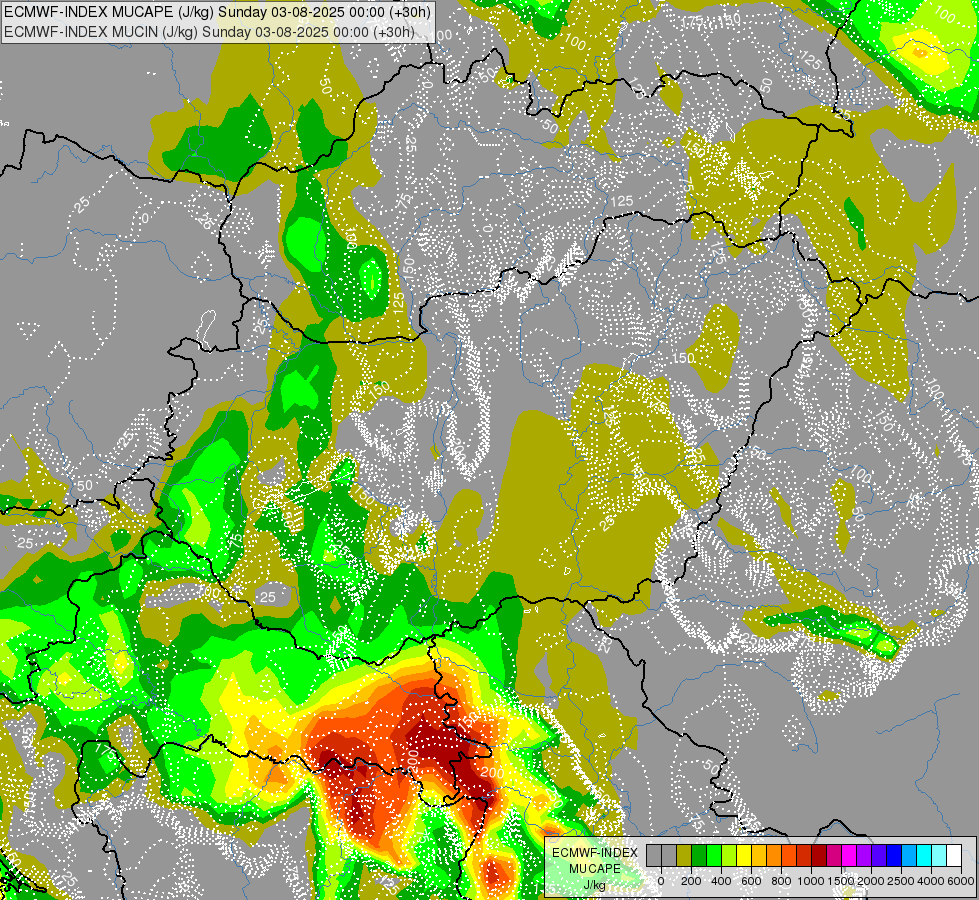
Task: Click the ECMWF-INDEX MUCIN header line
Action: 209,32
